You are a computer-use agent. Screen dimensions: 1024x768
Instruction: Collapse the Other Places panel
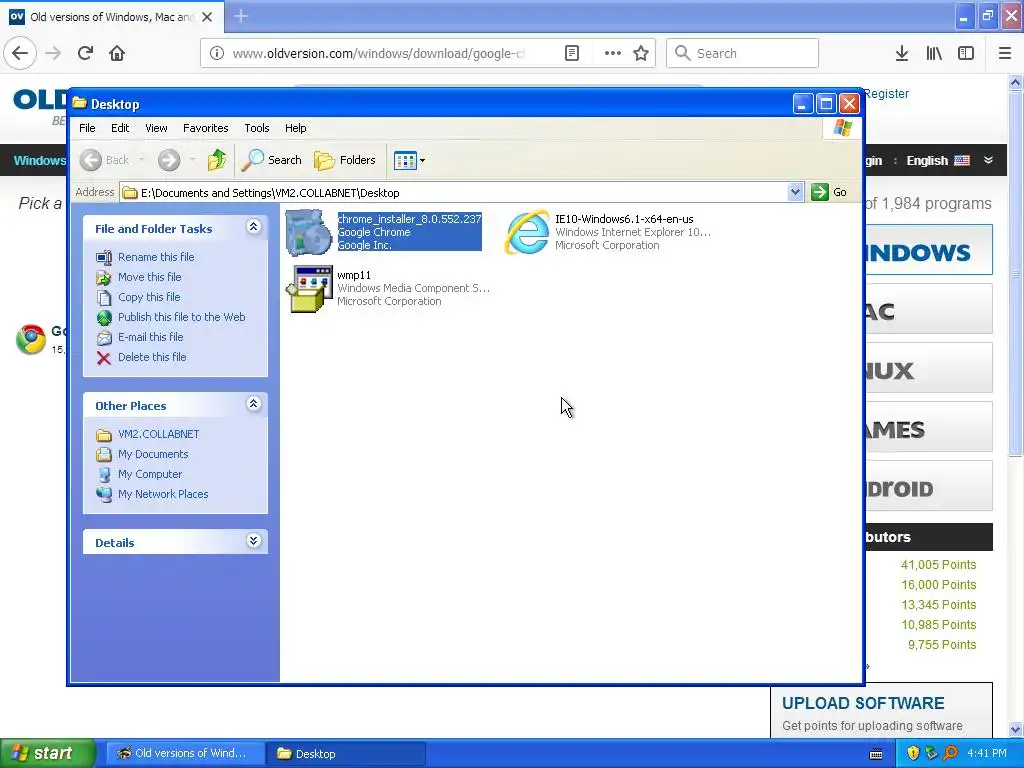[253, 404]
